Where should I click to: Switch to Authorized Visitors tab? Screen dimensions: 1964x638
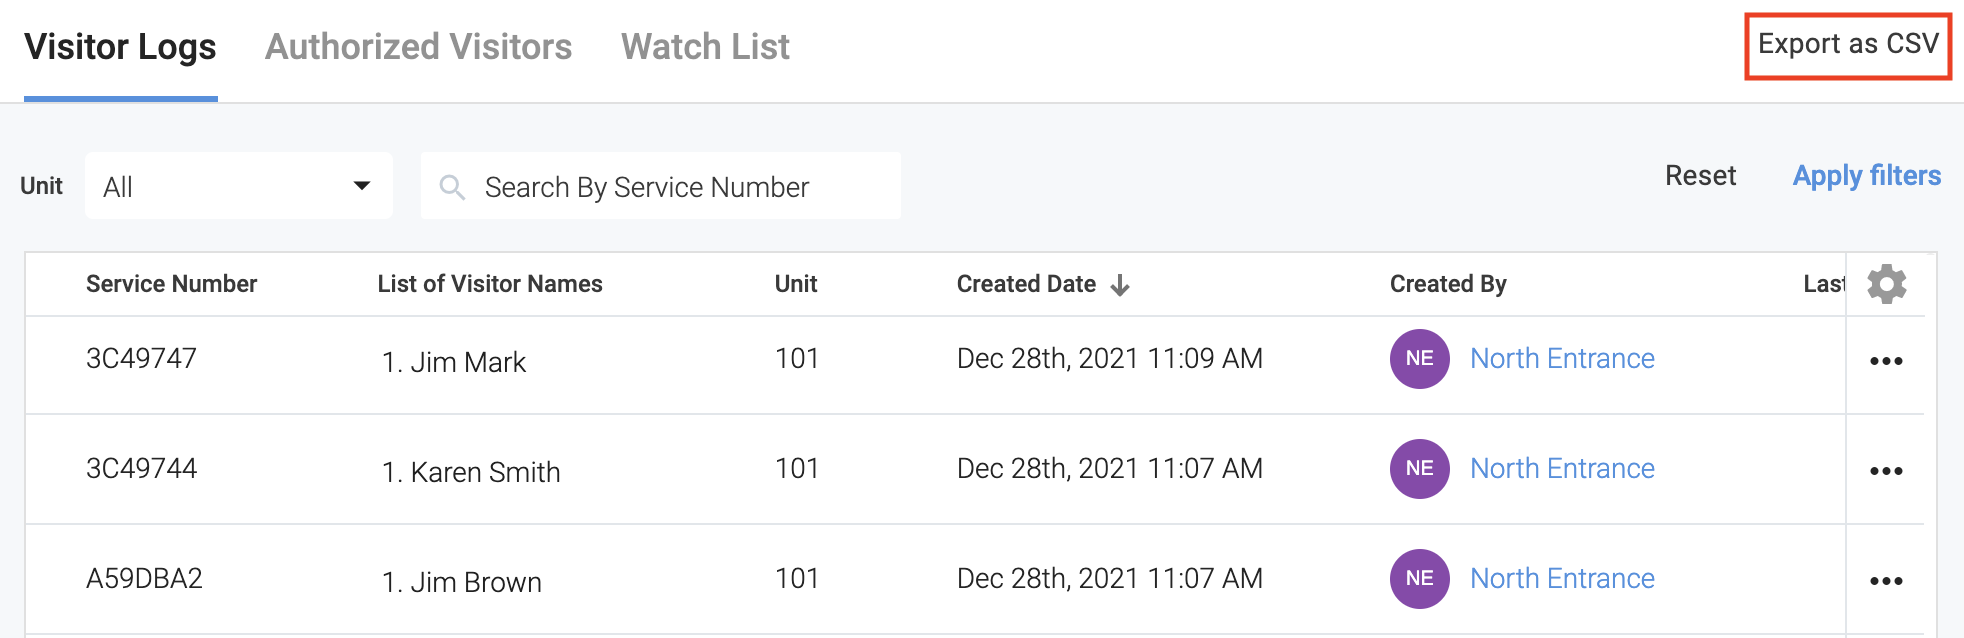[418, 47]
